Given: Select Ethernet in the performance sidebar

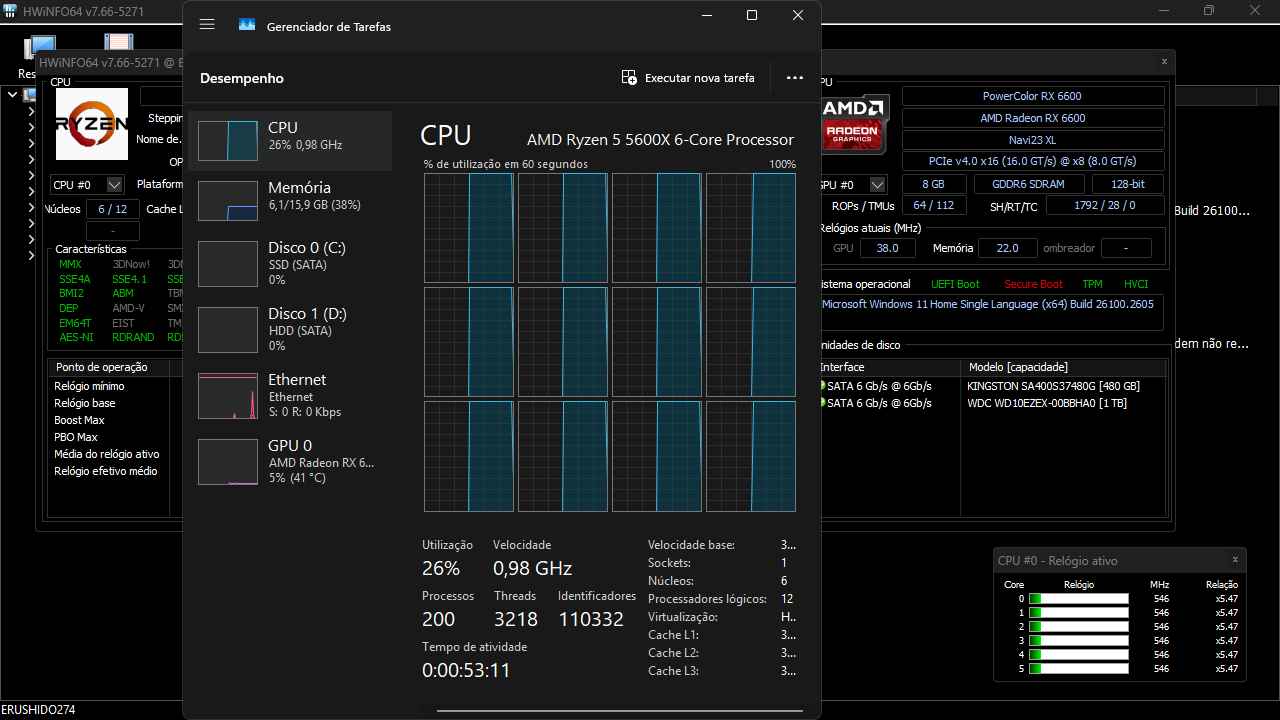Looking at the screenshot, I should 290,395.
